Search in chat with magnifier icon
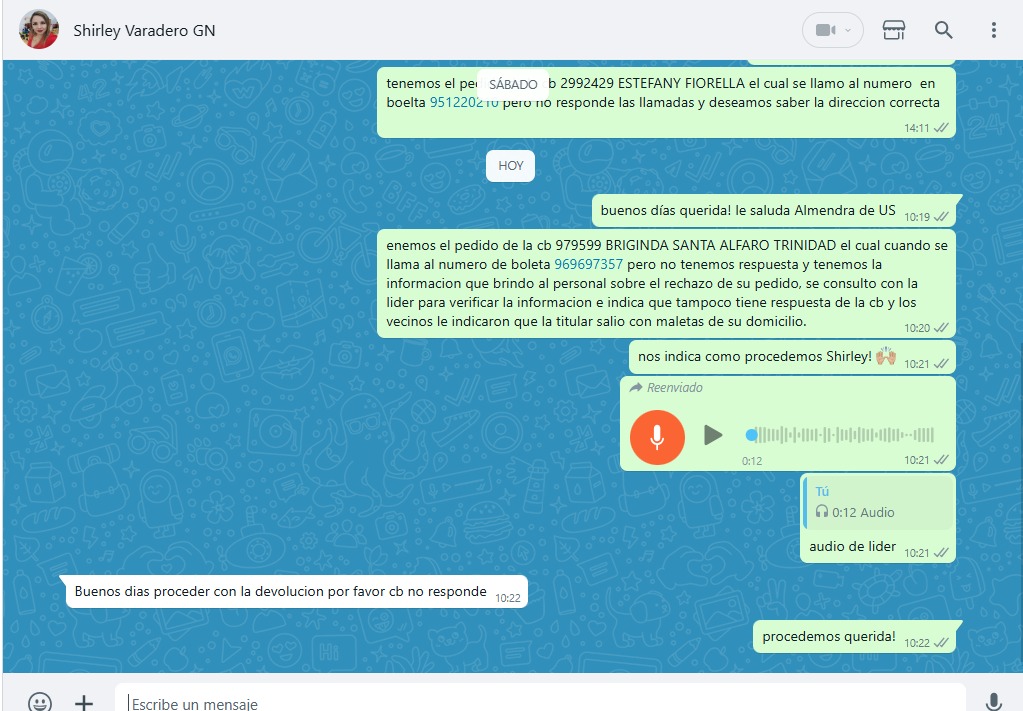1023x711 pixels. click(x=943, y=30)
